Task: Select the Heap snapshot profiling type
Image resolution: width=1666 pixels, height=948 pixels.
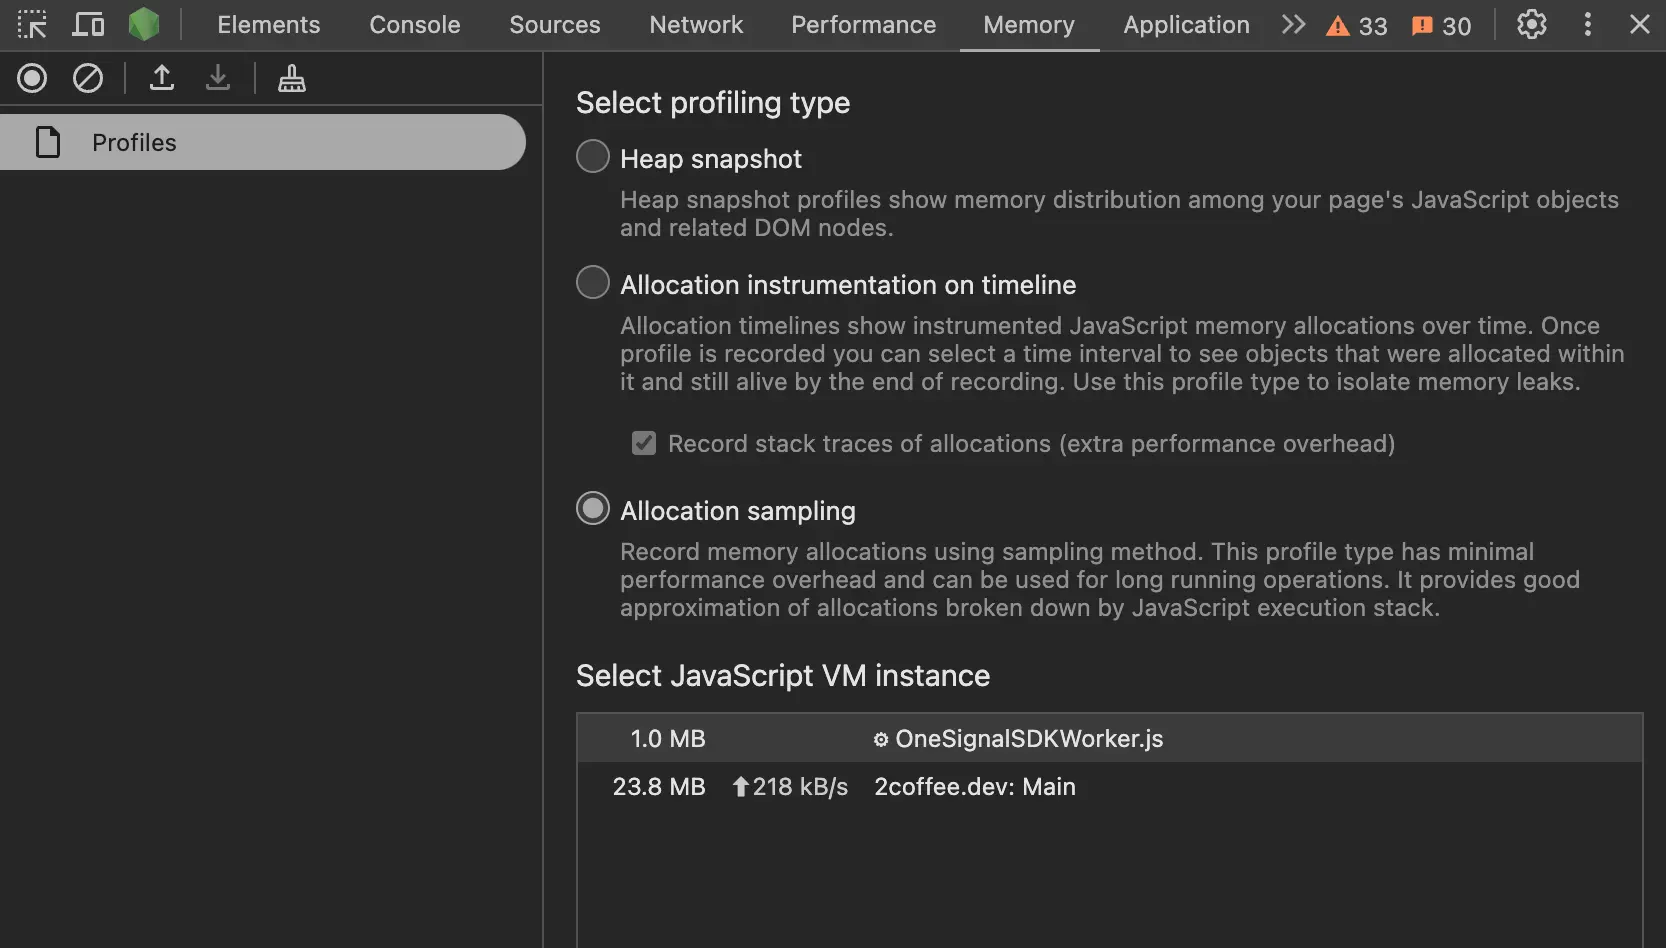Action: pyautogui.click(x=592, y=156)
